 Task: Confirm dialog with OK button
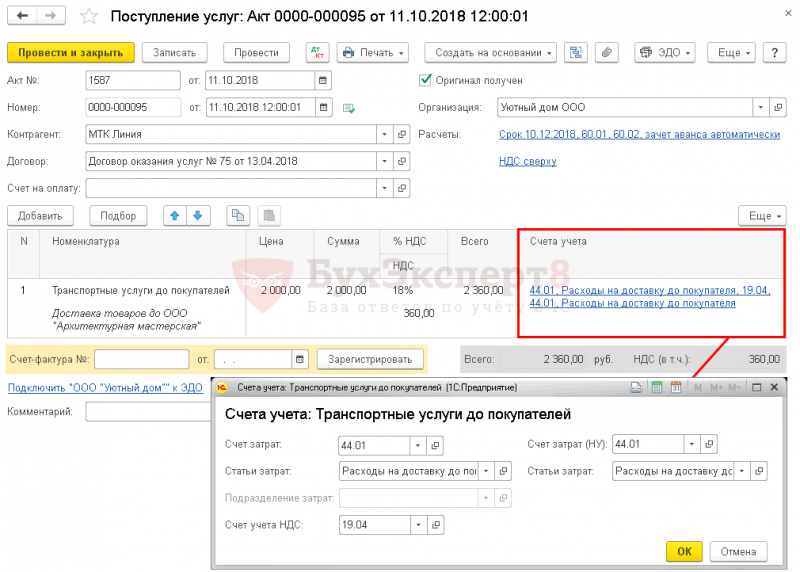pyautogui.click(x=684, y=552)
